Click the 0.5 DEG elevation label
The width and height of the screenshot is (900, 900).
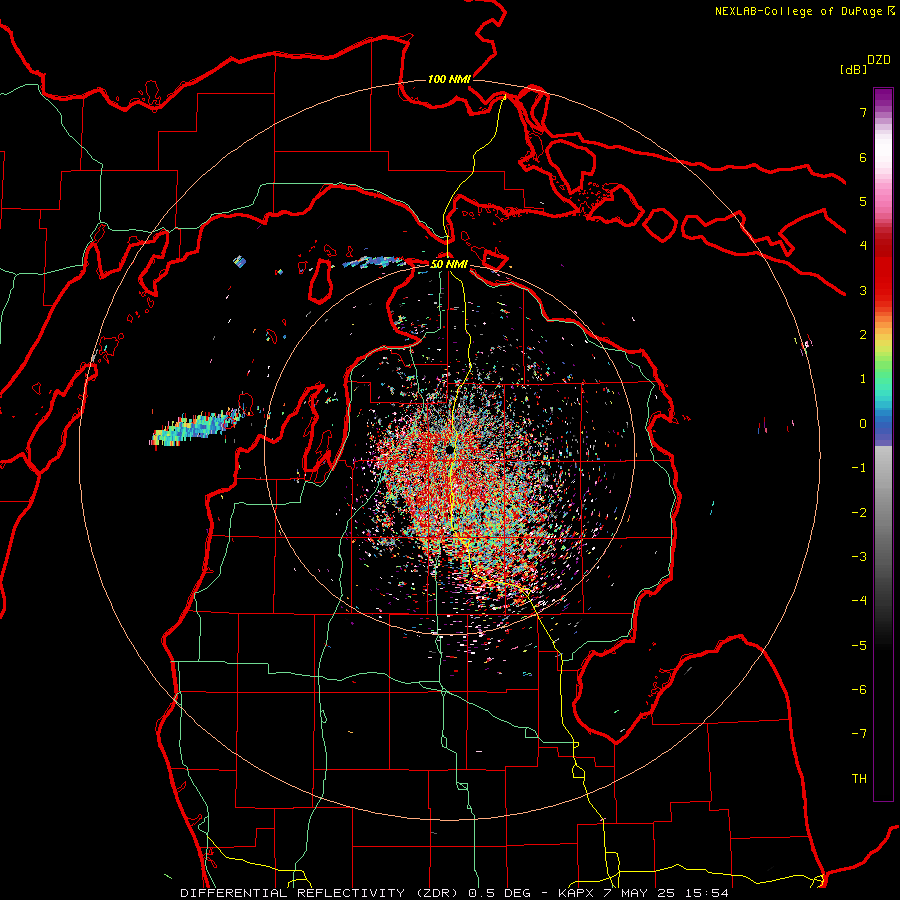(x=499, y=893)
